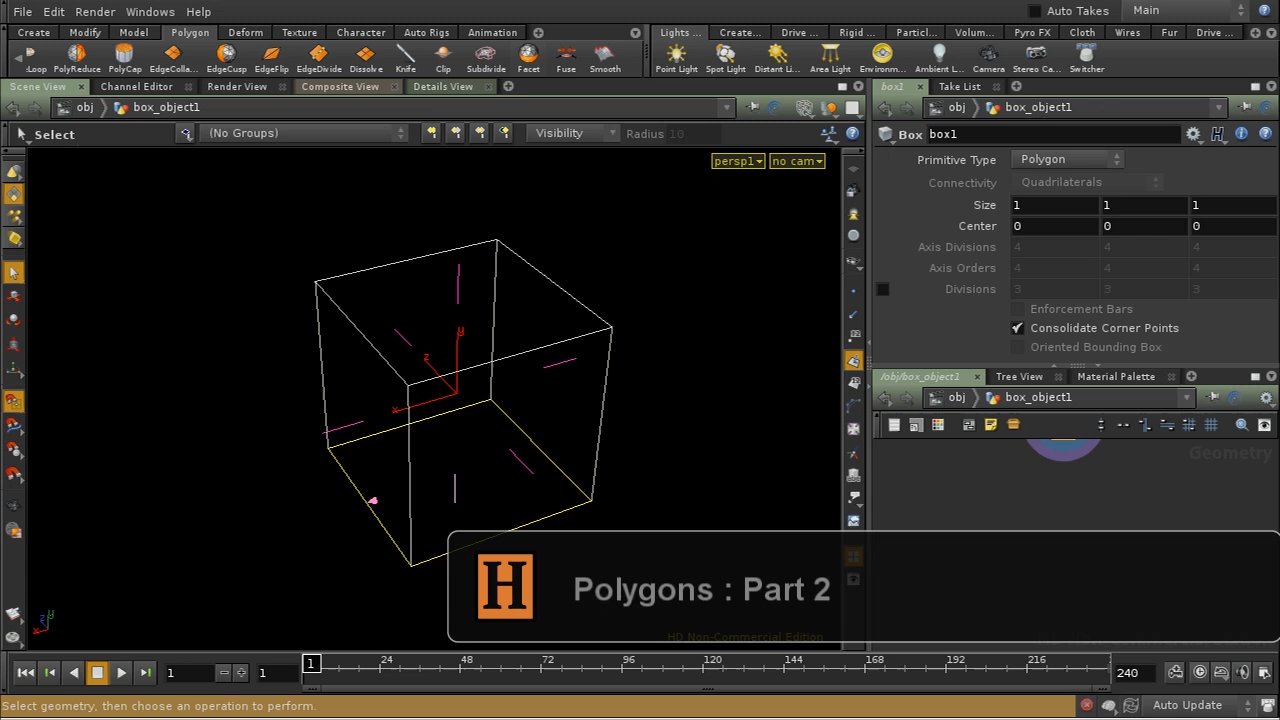Uncheck Consolidate Corner Points
1280x720 pixels.
click(1018, 328)
